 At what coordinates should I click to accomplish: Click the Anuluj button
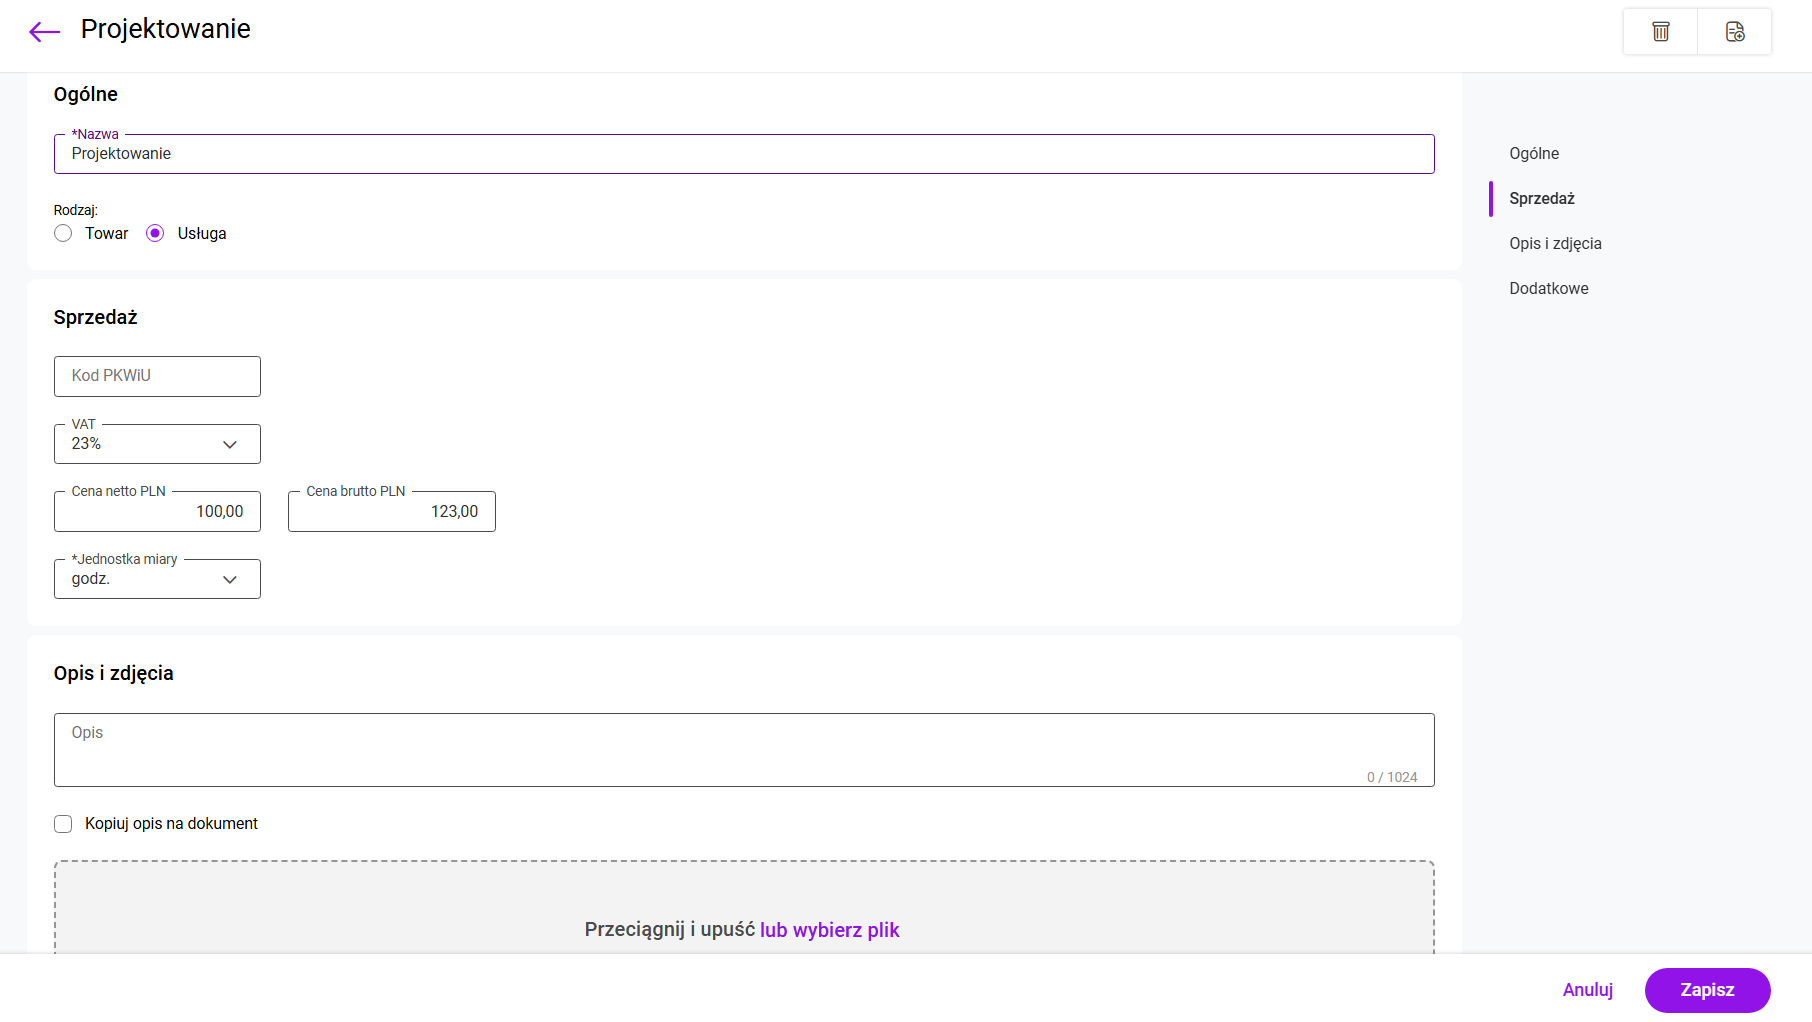click(x=1587, y=990)
